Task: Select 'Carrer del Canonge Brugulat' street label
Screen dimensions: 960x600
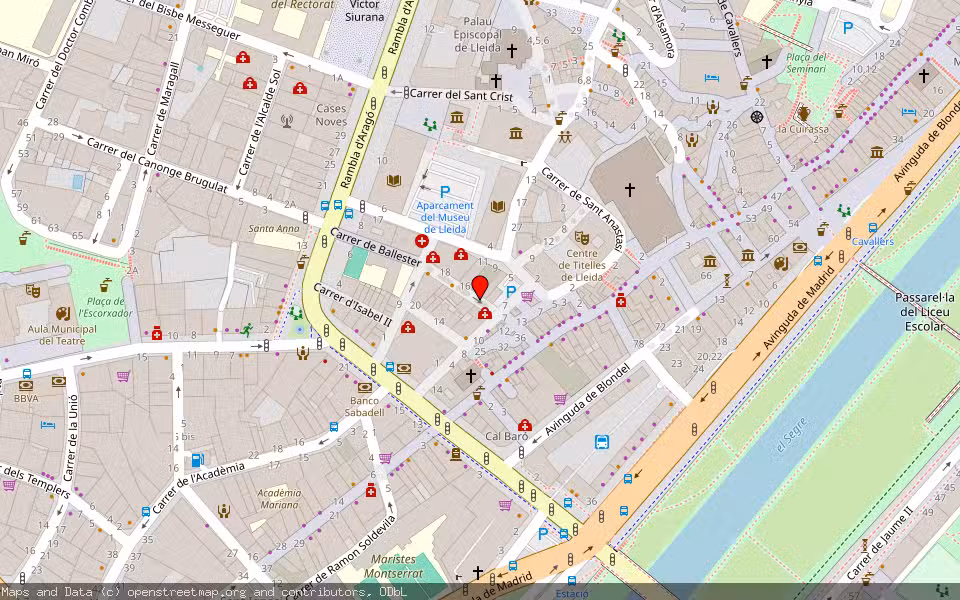Action: click(157, 165)
